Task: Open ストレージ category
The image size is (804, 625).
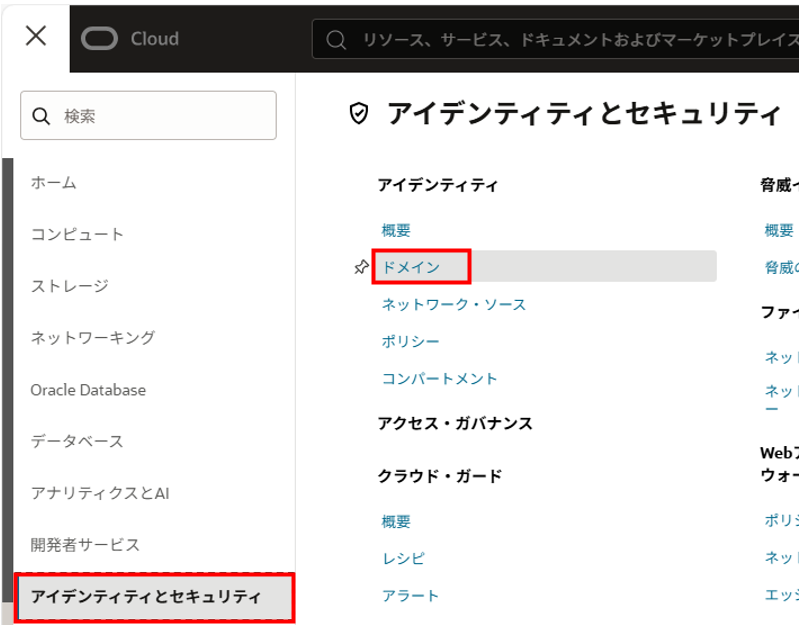Action: (69, 287)
